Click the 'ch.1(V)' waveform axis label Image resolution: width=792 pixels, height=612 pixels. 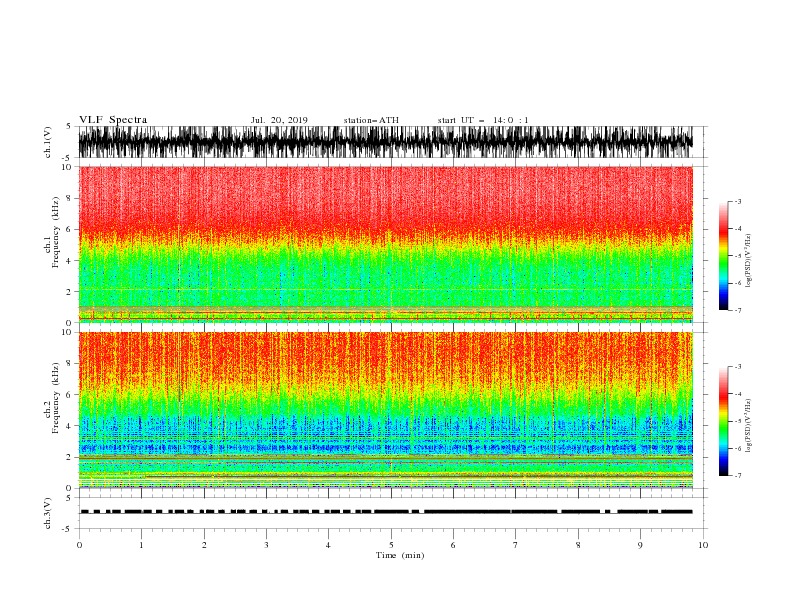point(48,141)
